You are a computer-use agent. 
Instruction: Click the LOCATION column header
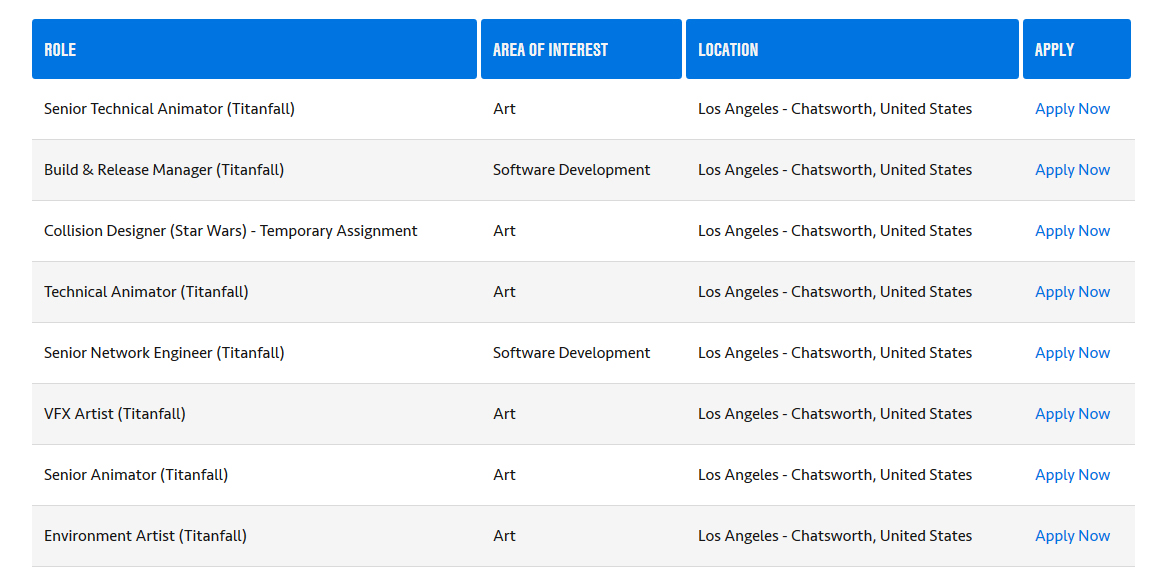pos(852,49)
